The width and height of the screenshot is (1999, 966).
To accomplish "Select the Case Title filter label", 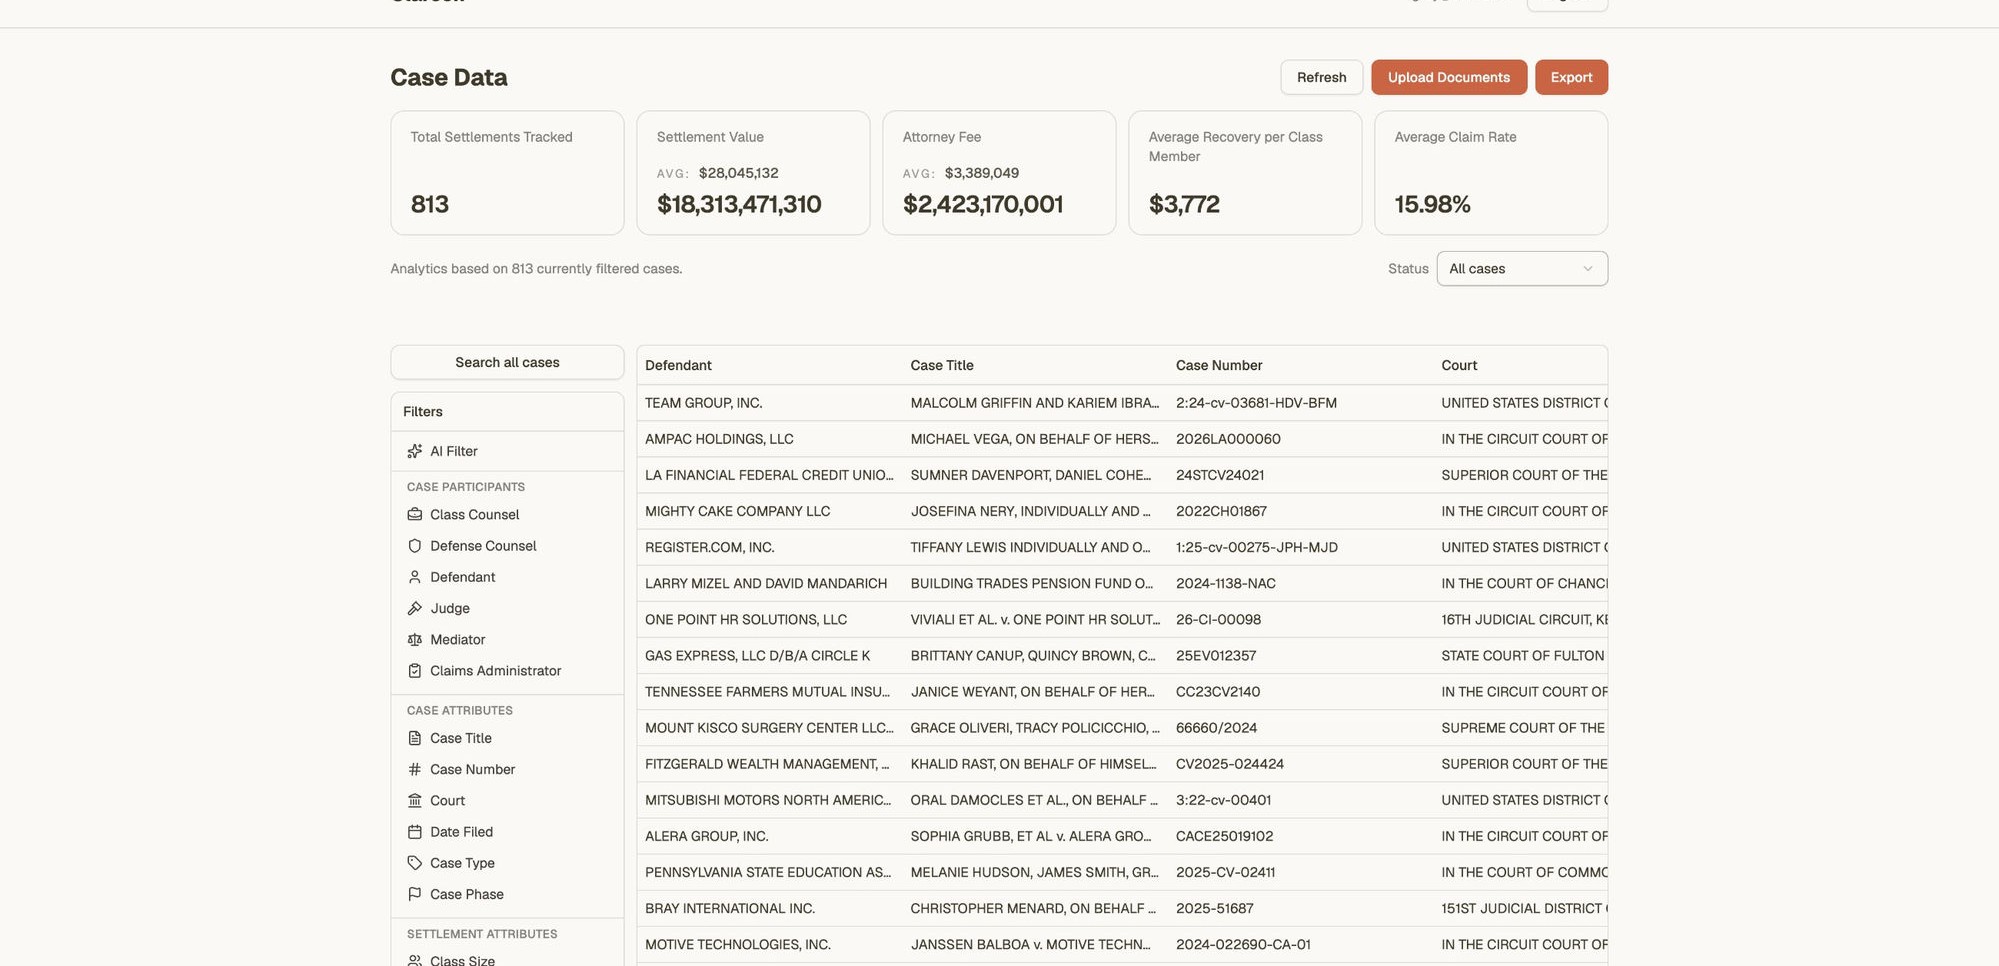I will click(461, 738).
